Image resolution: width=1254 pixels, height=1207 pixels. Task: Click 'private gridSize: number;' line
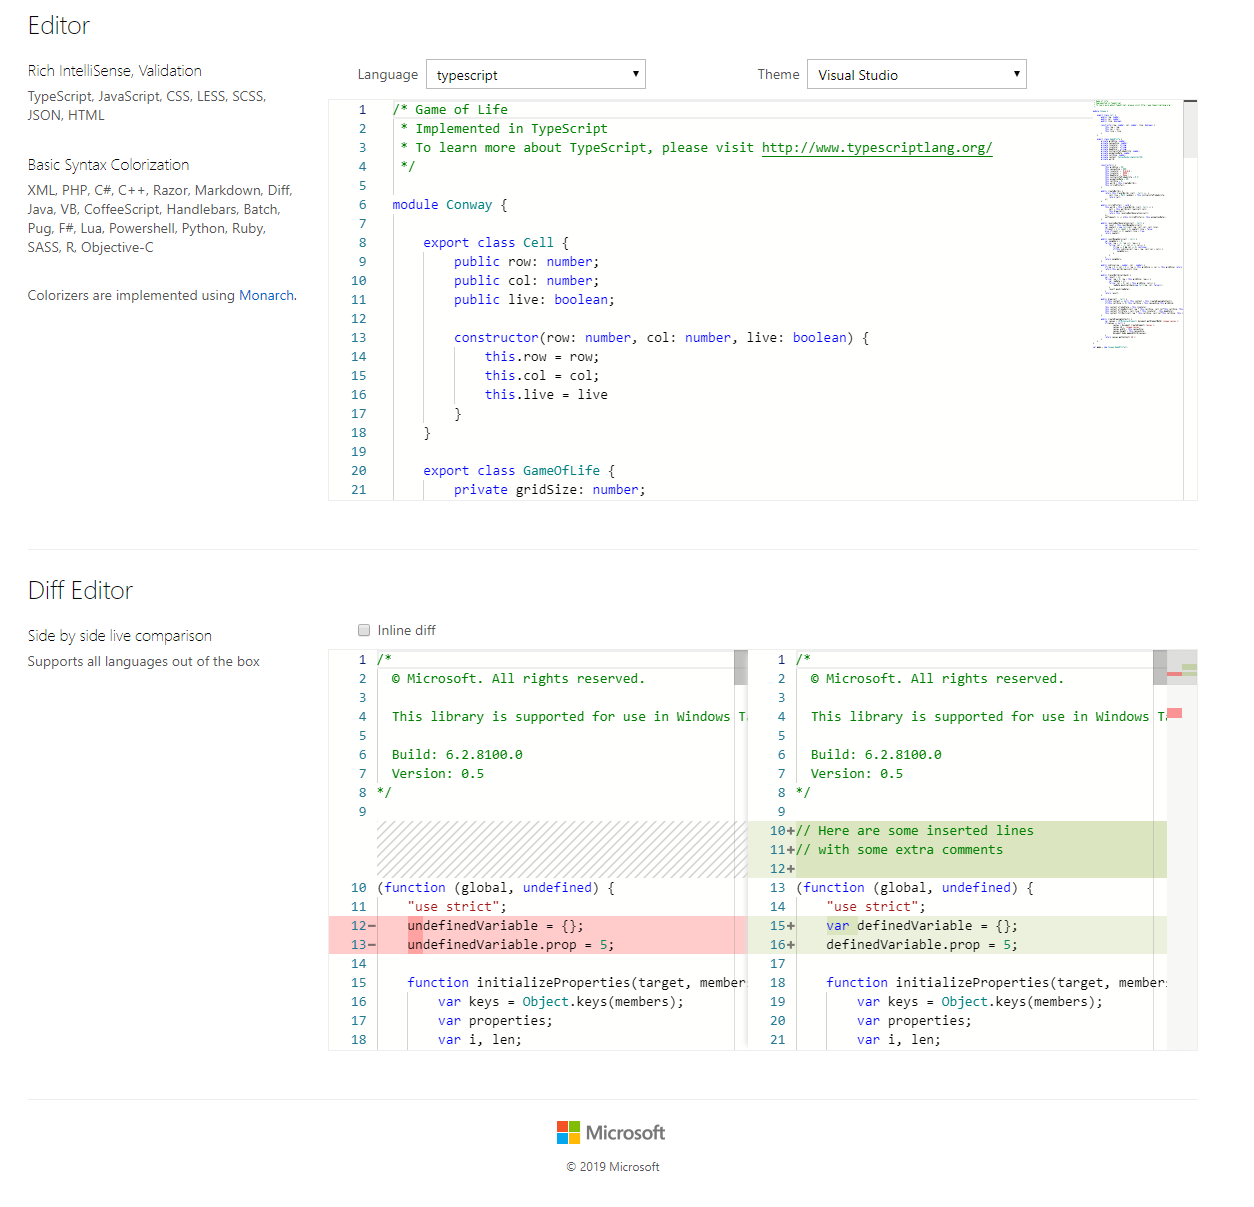[x=550, y=490]
